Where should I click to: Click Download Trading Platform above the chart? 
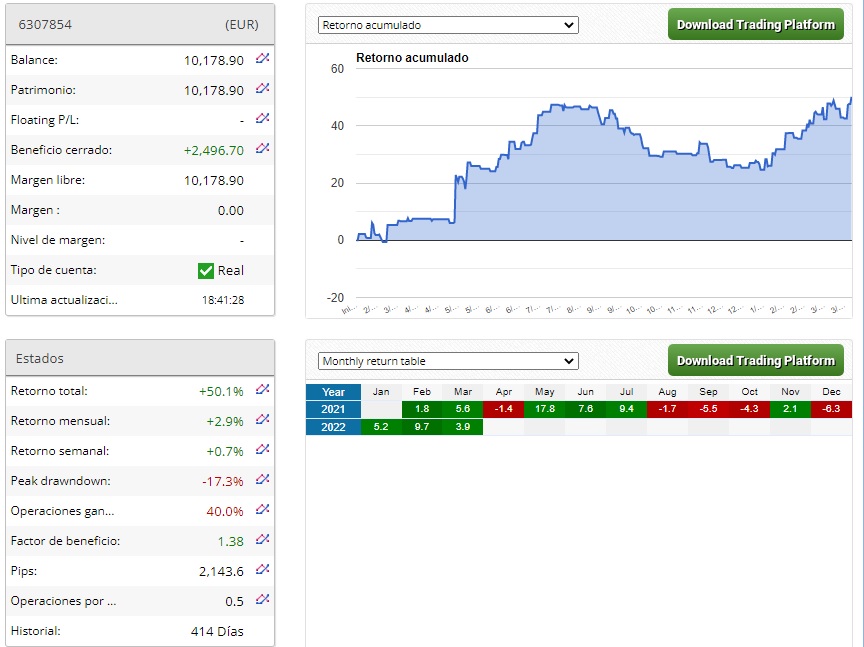pyautogui.click(x=755, y=25)
